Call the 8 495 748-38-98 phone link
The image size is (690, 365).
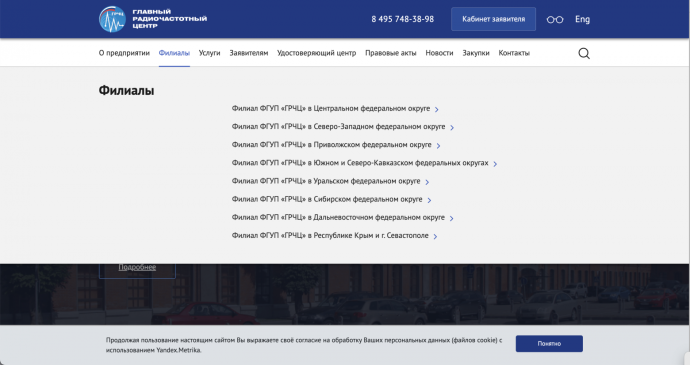click(403, 19)
